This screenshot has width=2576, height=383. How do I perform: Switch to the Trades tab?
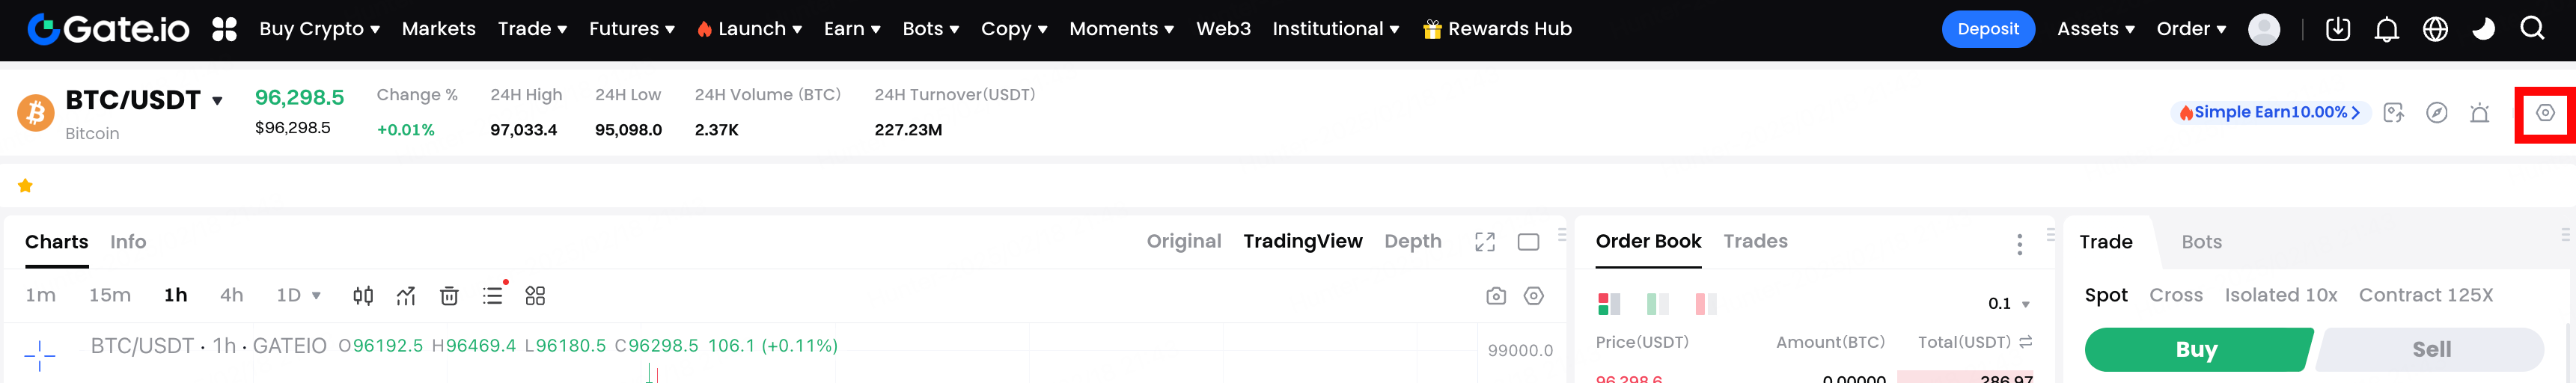[1755, 241]
